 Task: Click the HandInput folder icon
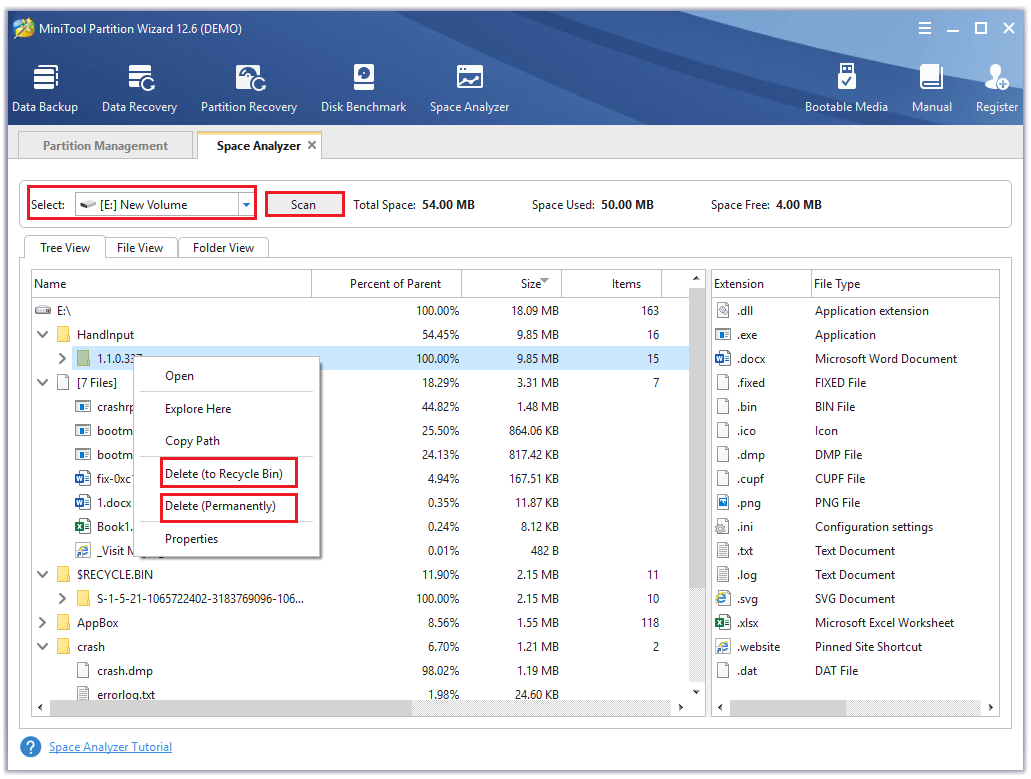point(64,335)
